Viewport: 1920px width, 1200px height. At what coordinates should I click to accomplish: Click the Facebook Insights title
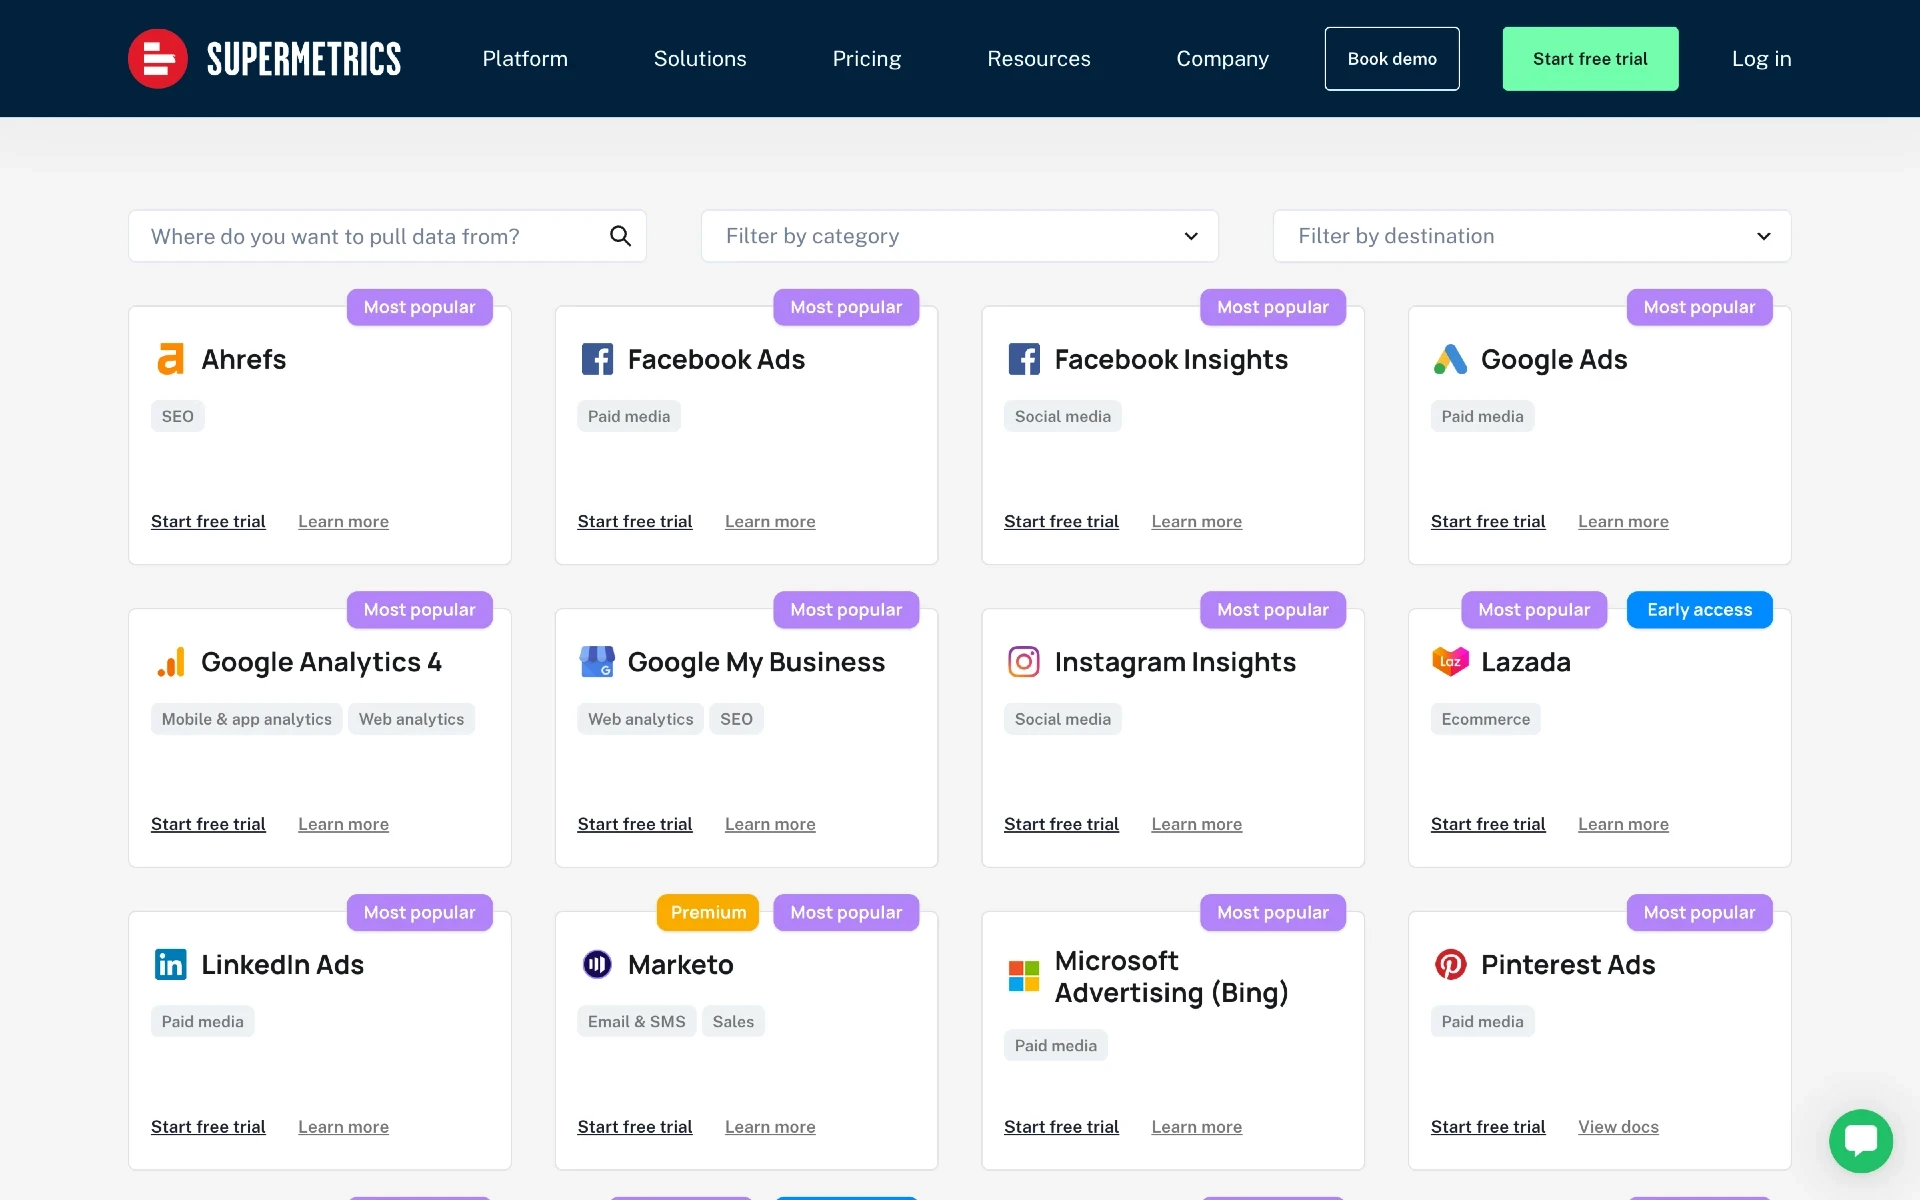(1171, 359)
